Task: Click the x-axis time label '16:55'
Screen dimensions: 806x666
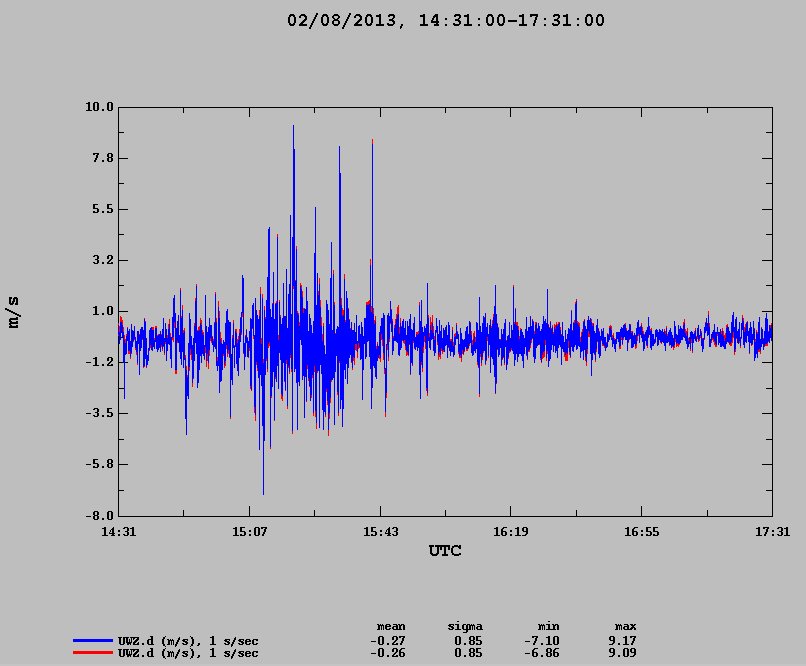Action: 641,532
